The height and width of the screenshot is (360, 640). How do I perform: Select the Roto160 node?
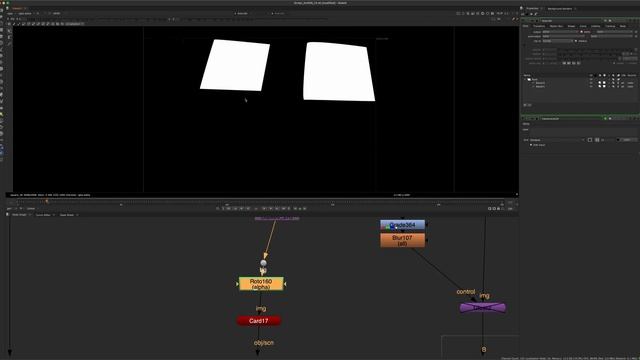coord(261,284)
